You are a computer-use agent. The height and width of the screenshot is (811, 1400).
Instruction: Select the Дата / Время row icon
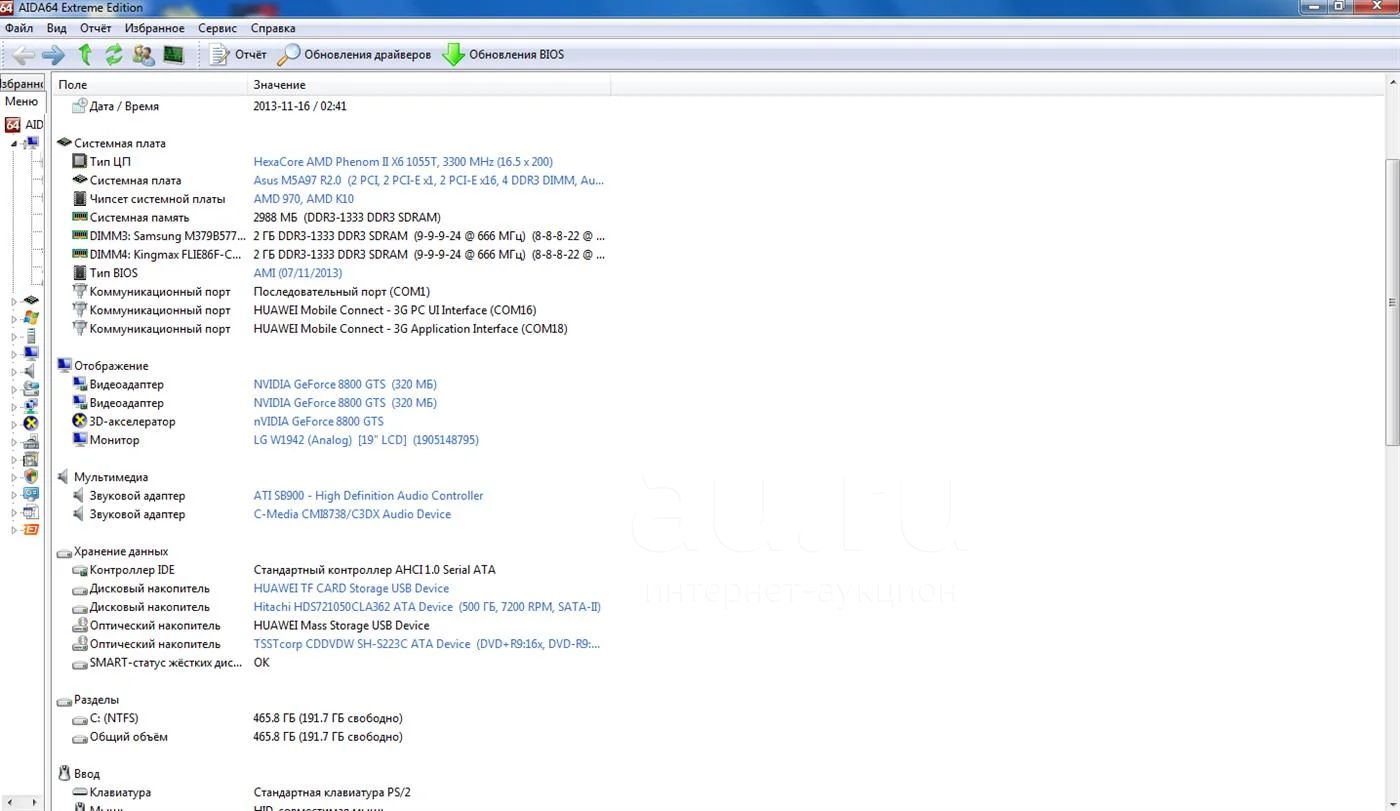(x=80, y=106)
